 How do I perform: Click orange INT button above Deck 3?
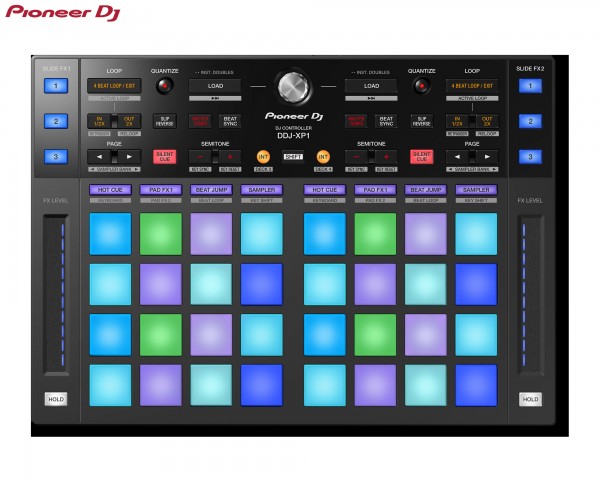click(x=263, y=157)
